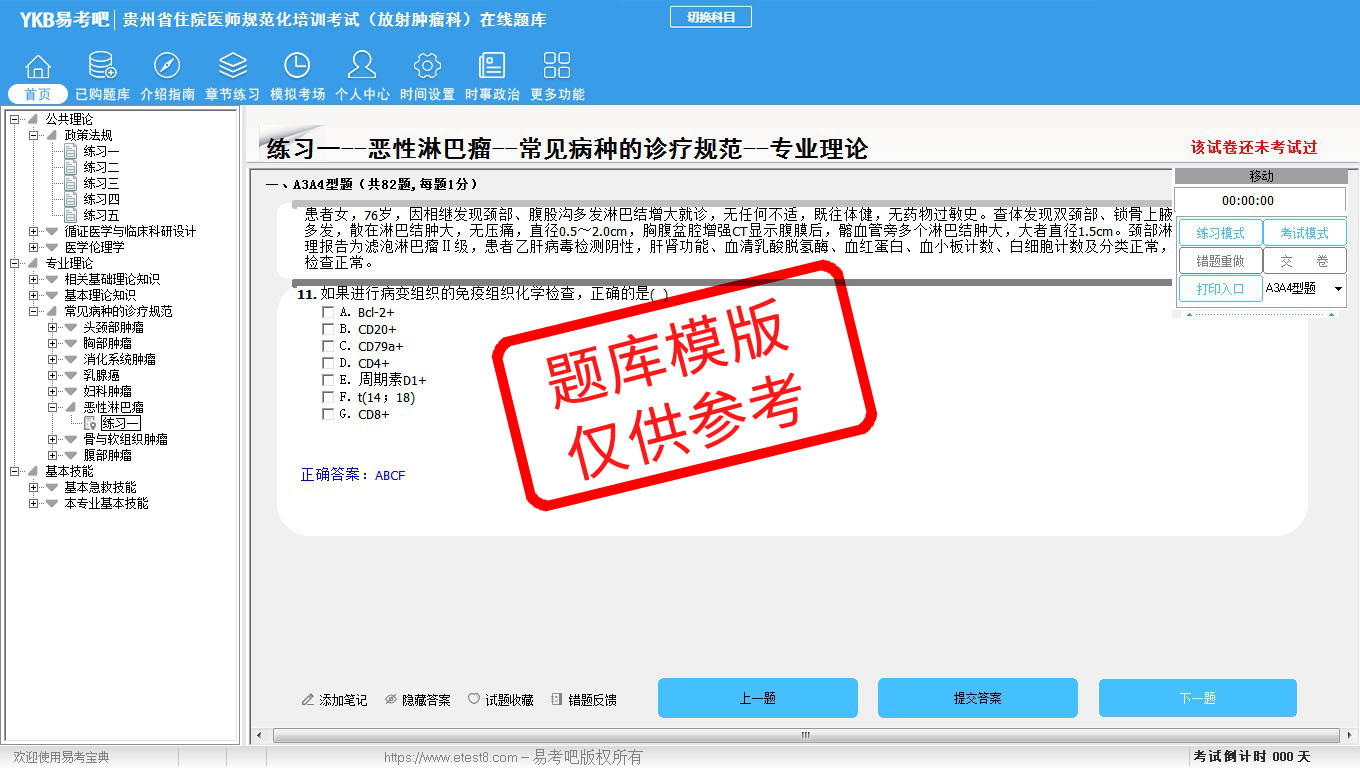The width and height of the screenshot is (1360, 768).
Task: Expand the 头颈部肿瘤 tree node
Action: (x=53, y=327)
